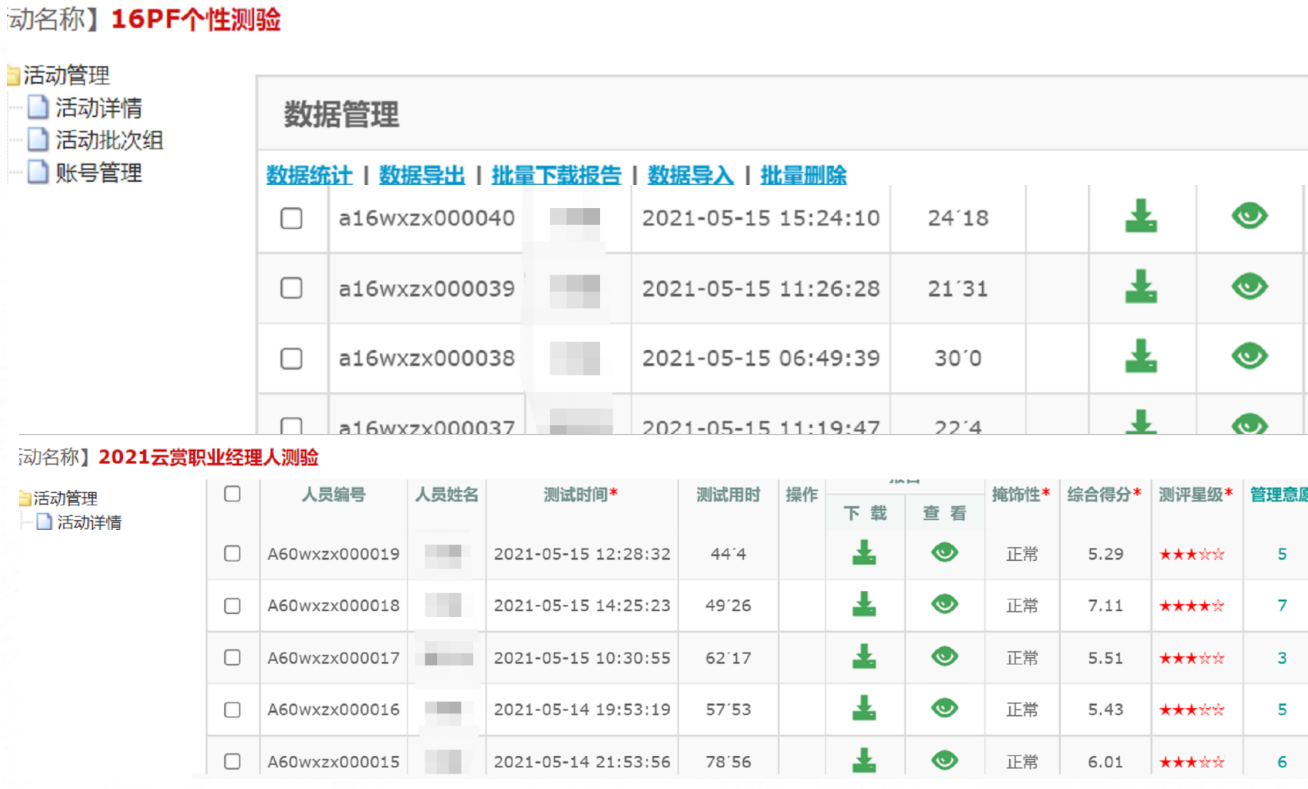Viewport: 1308px width, 789px height.
Task: Tick checkbox for A60wxzx000015
Action: 232,761
